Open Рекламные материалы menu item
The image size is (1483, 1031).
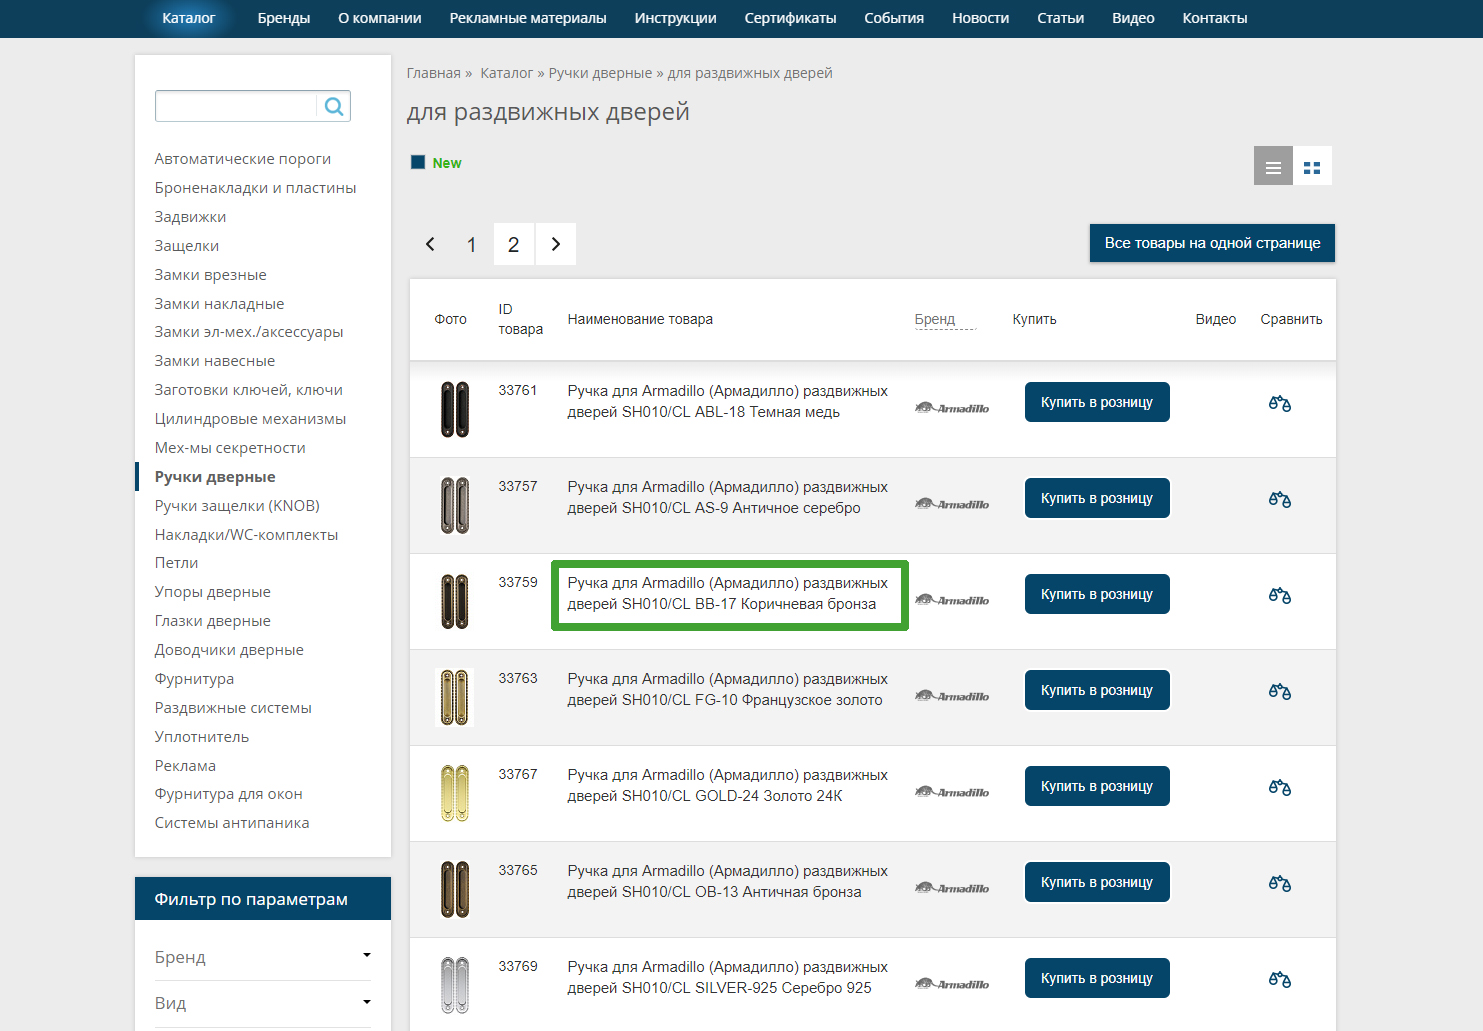(528, 18)
